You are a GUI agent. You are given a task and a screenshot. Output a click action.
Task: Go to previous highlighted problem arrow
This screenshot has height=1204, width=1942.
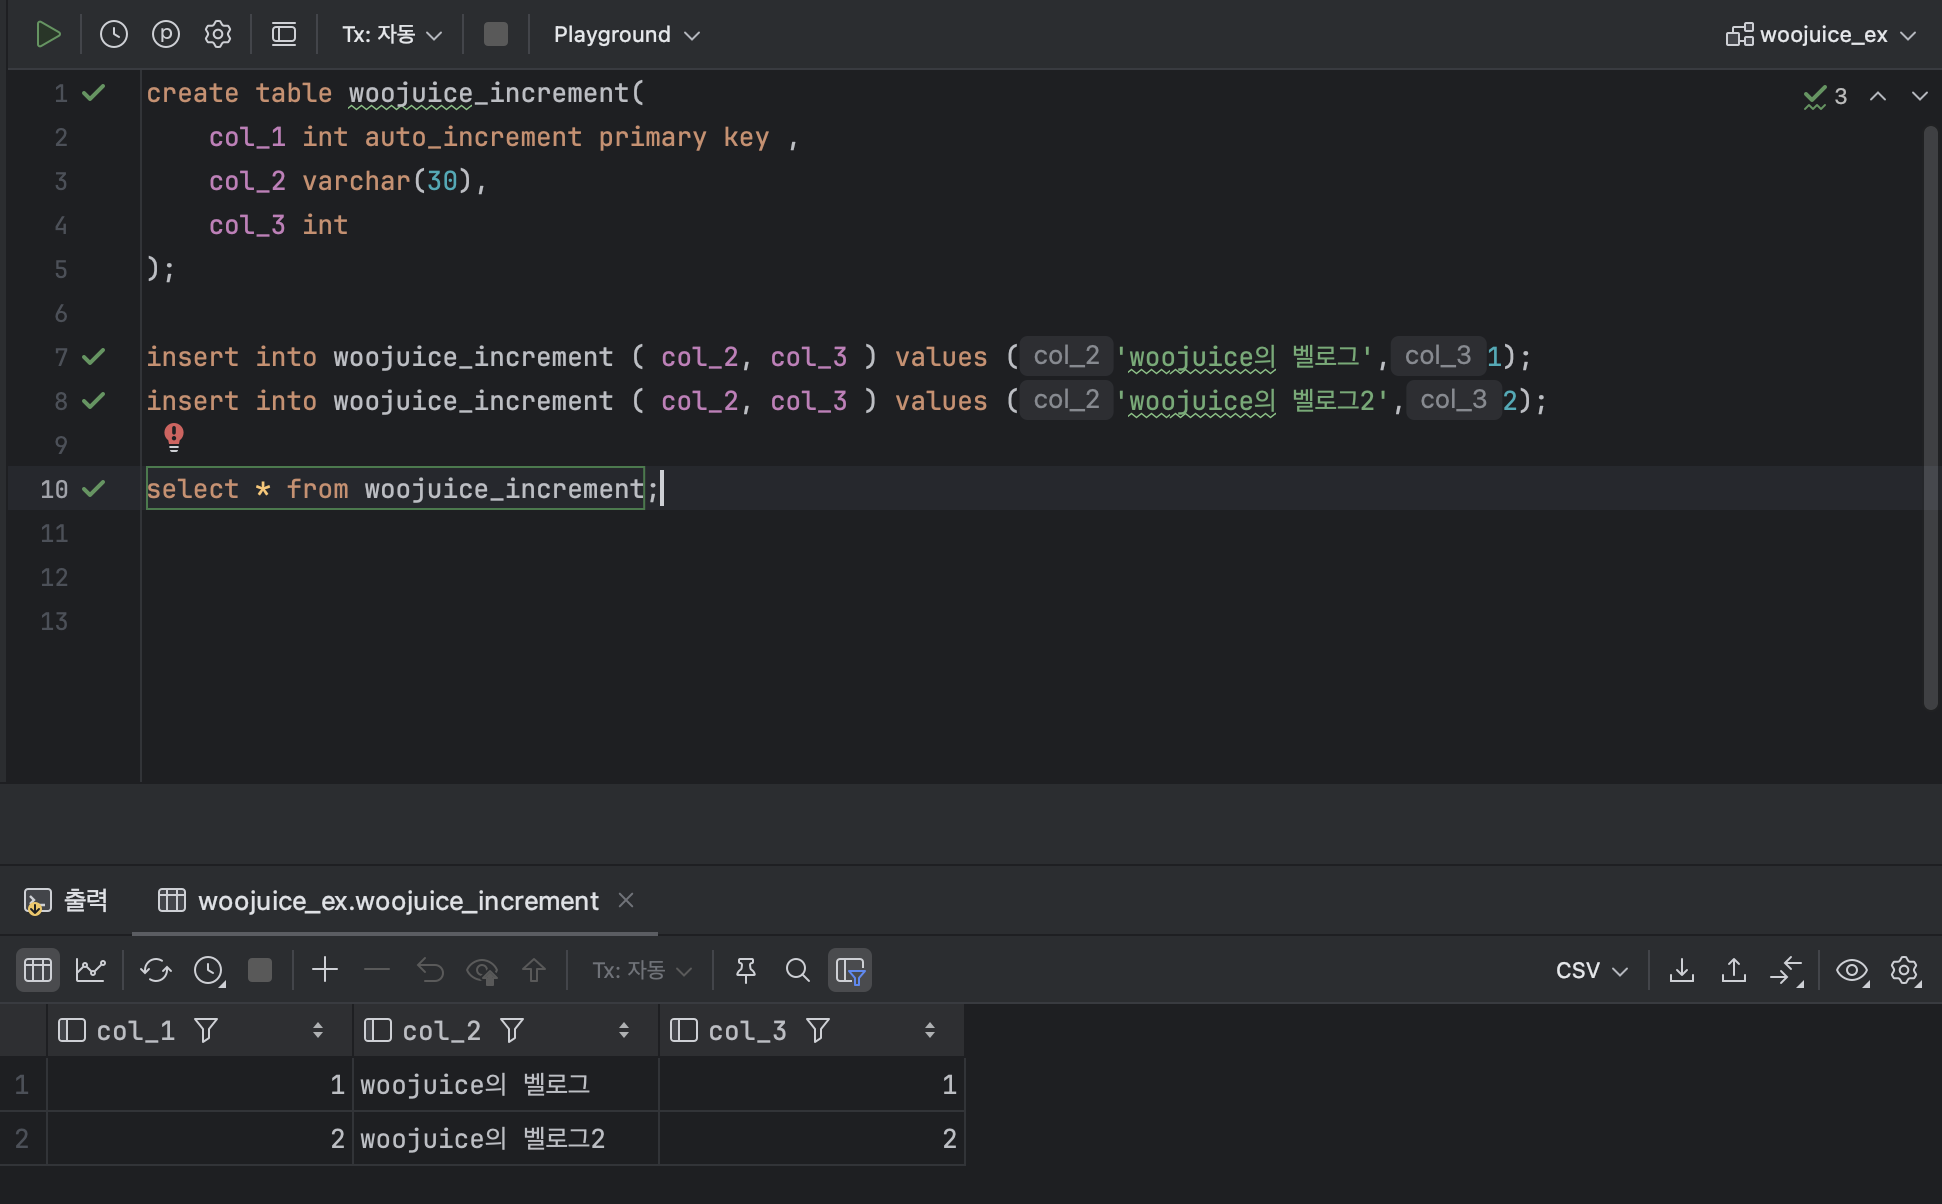[1878, 96]
